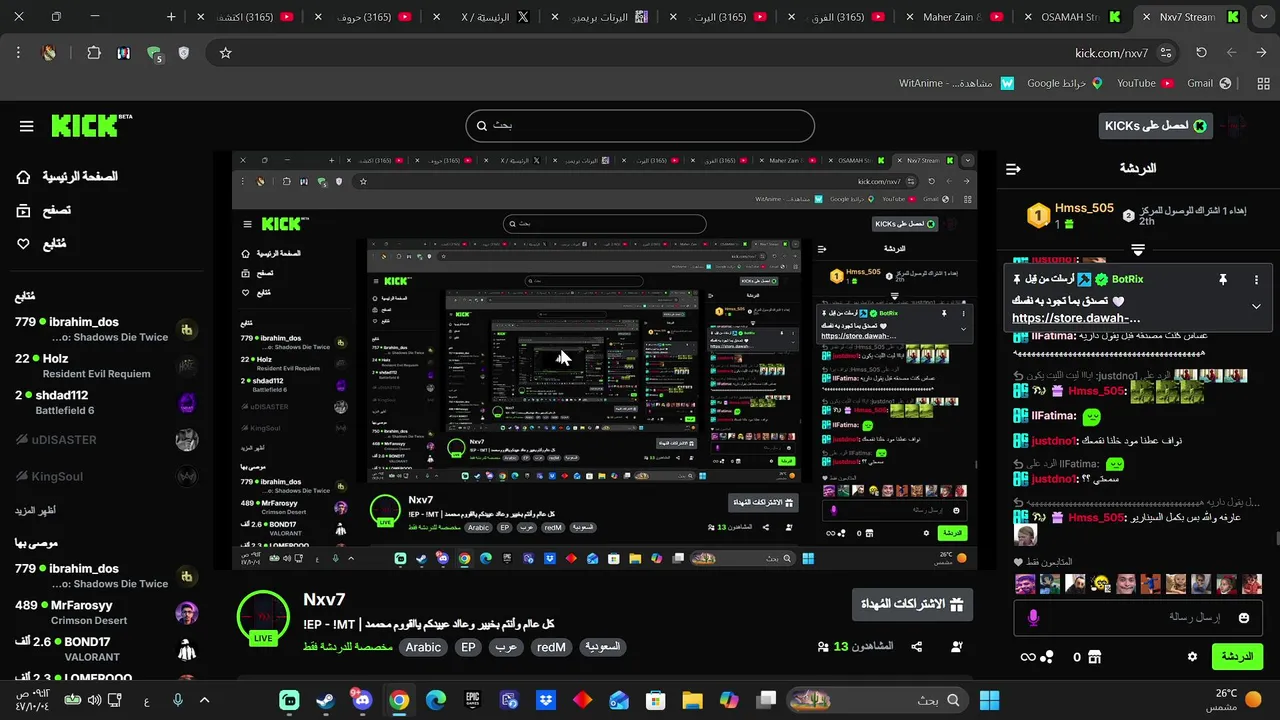The image size is (1280, 720).
Task: Select the EP stream tag
Action: pos(468,647)
